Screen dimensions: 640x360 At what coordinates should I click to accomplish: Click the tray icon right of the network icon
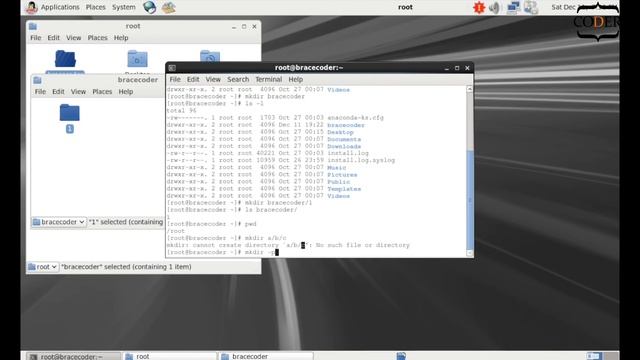(531, 7)
